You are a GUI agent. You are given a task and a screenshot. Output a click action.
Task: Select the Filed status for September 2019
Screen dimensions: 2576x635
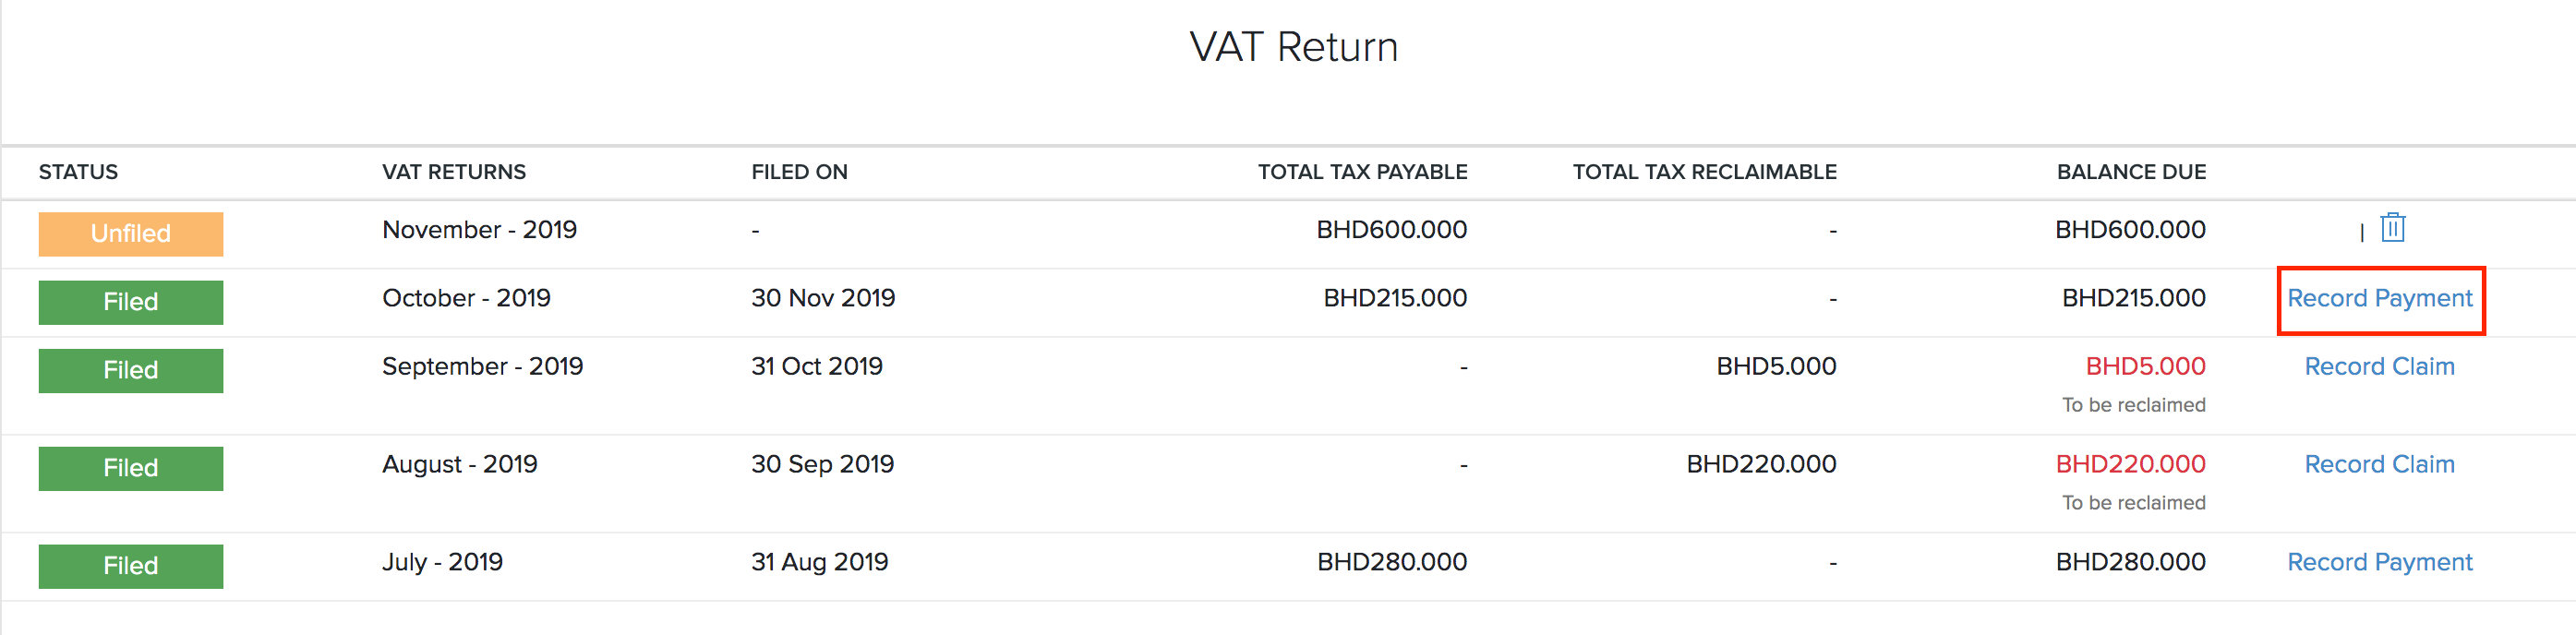130,369
